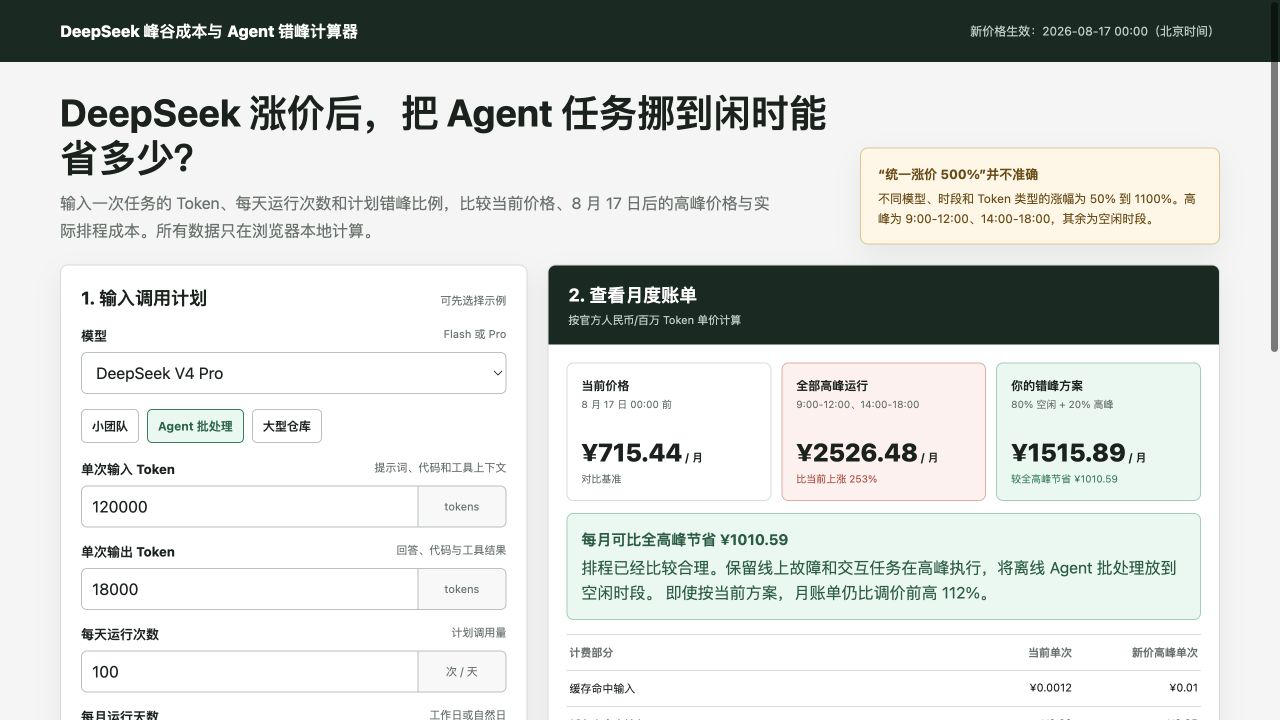Viewport: 1280px width, 720px height.
Task: Click the main heading about 涨价后 Agent 任务
Action: 443,137
